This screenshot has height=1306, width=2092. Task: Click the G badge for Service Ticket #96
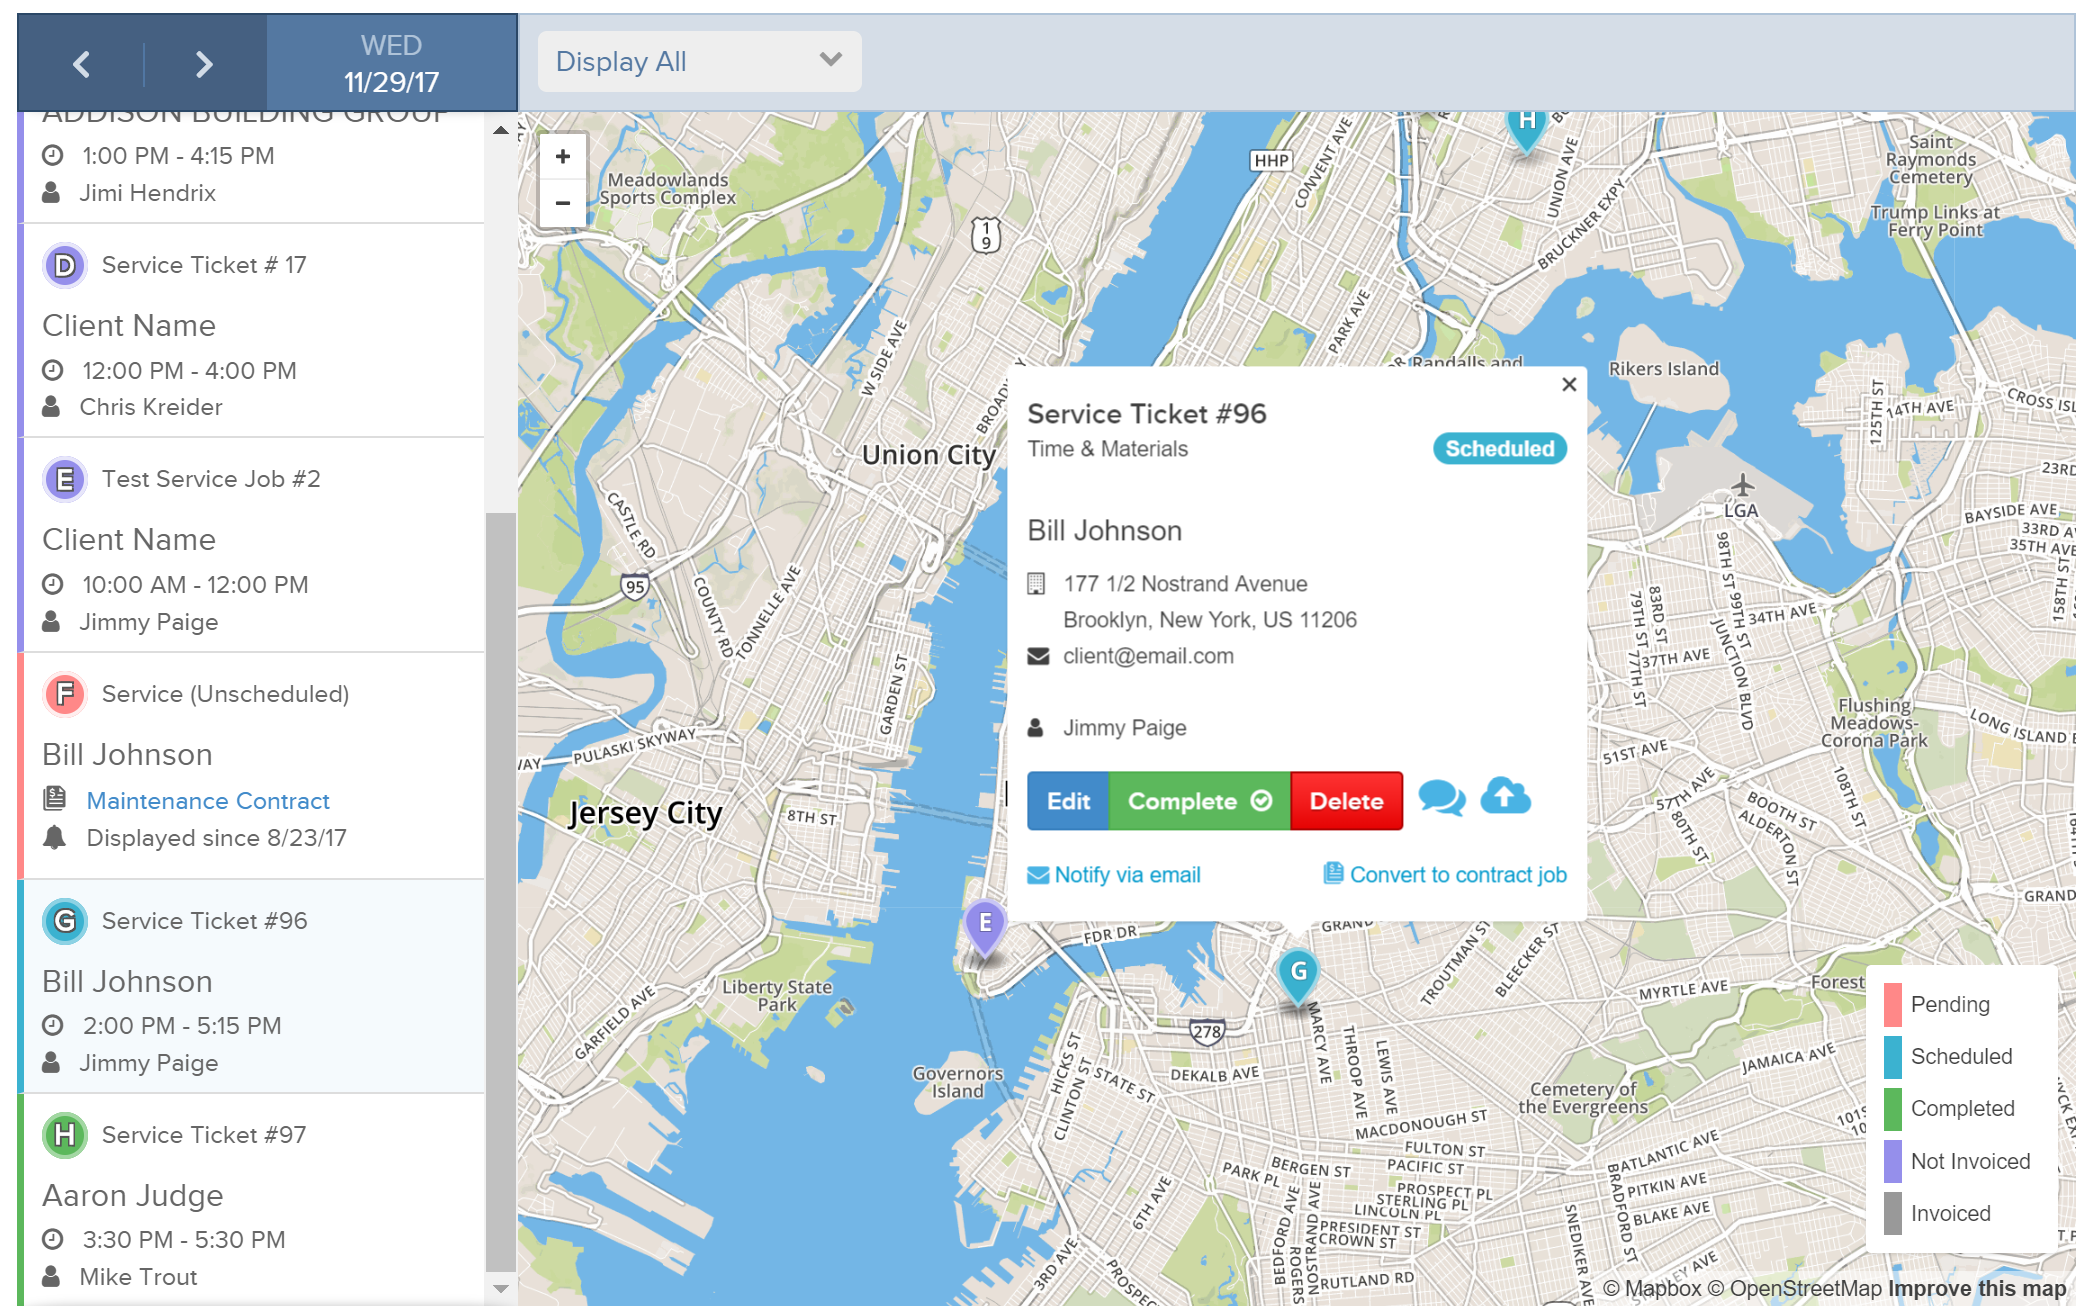65,921
